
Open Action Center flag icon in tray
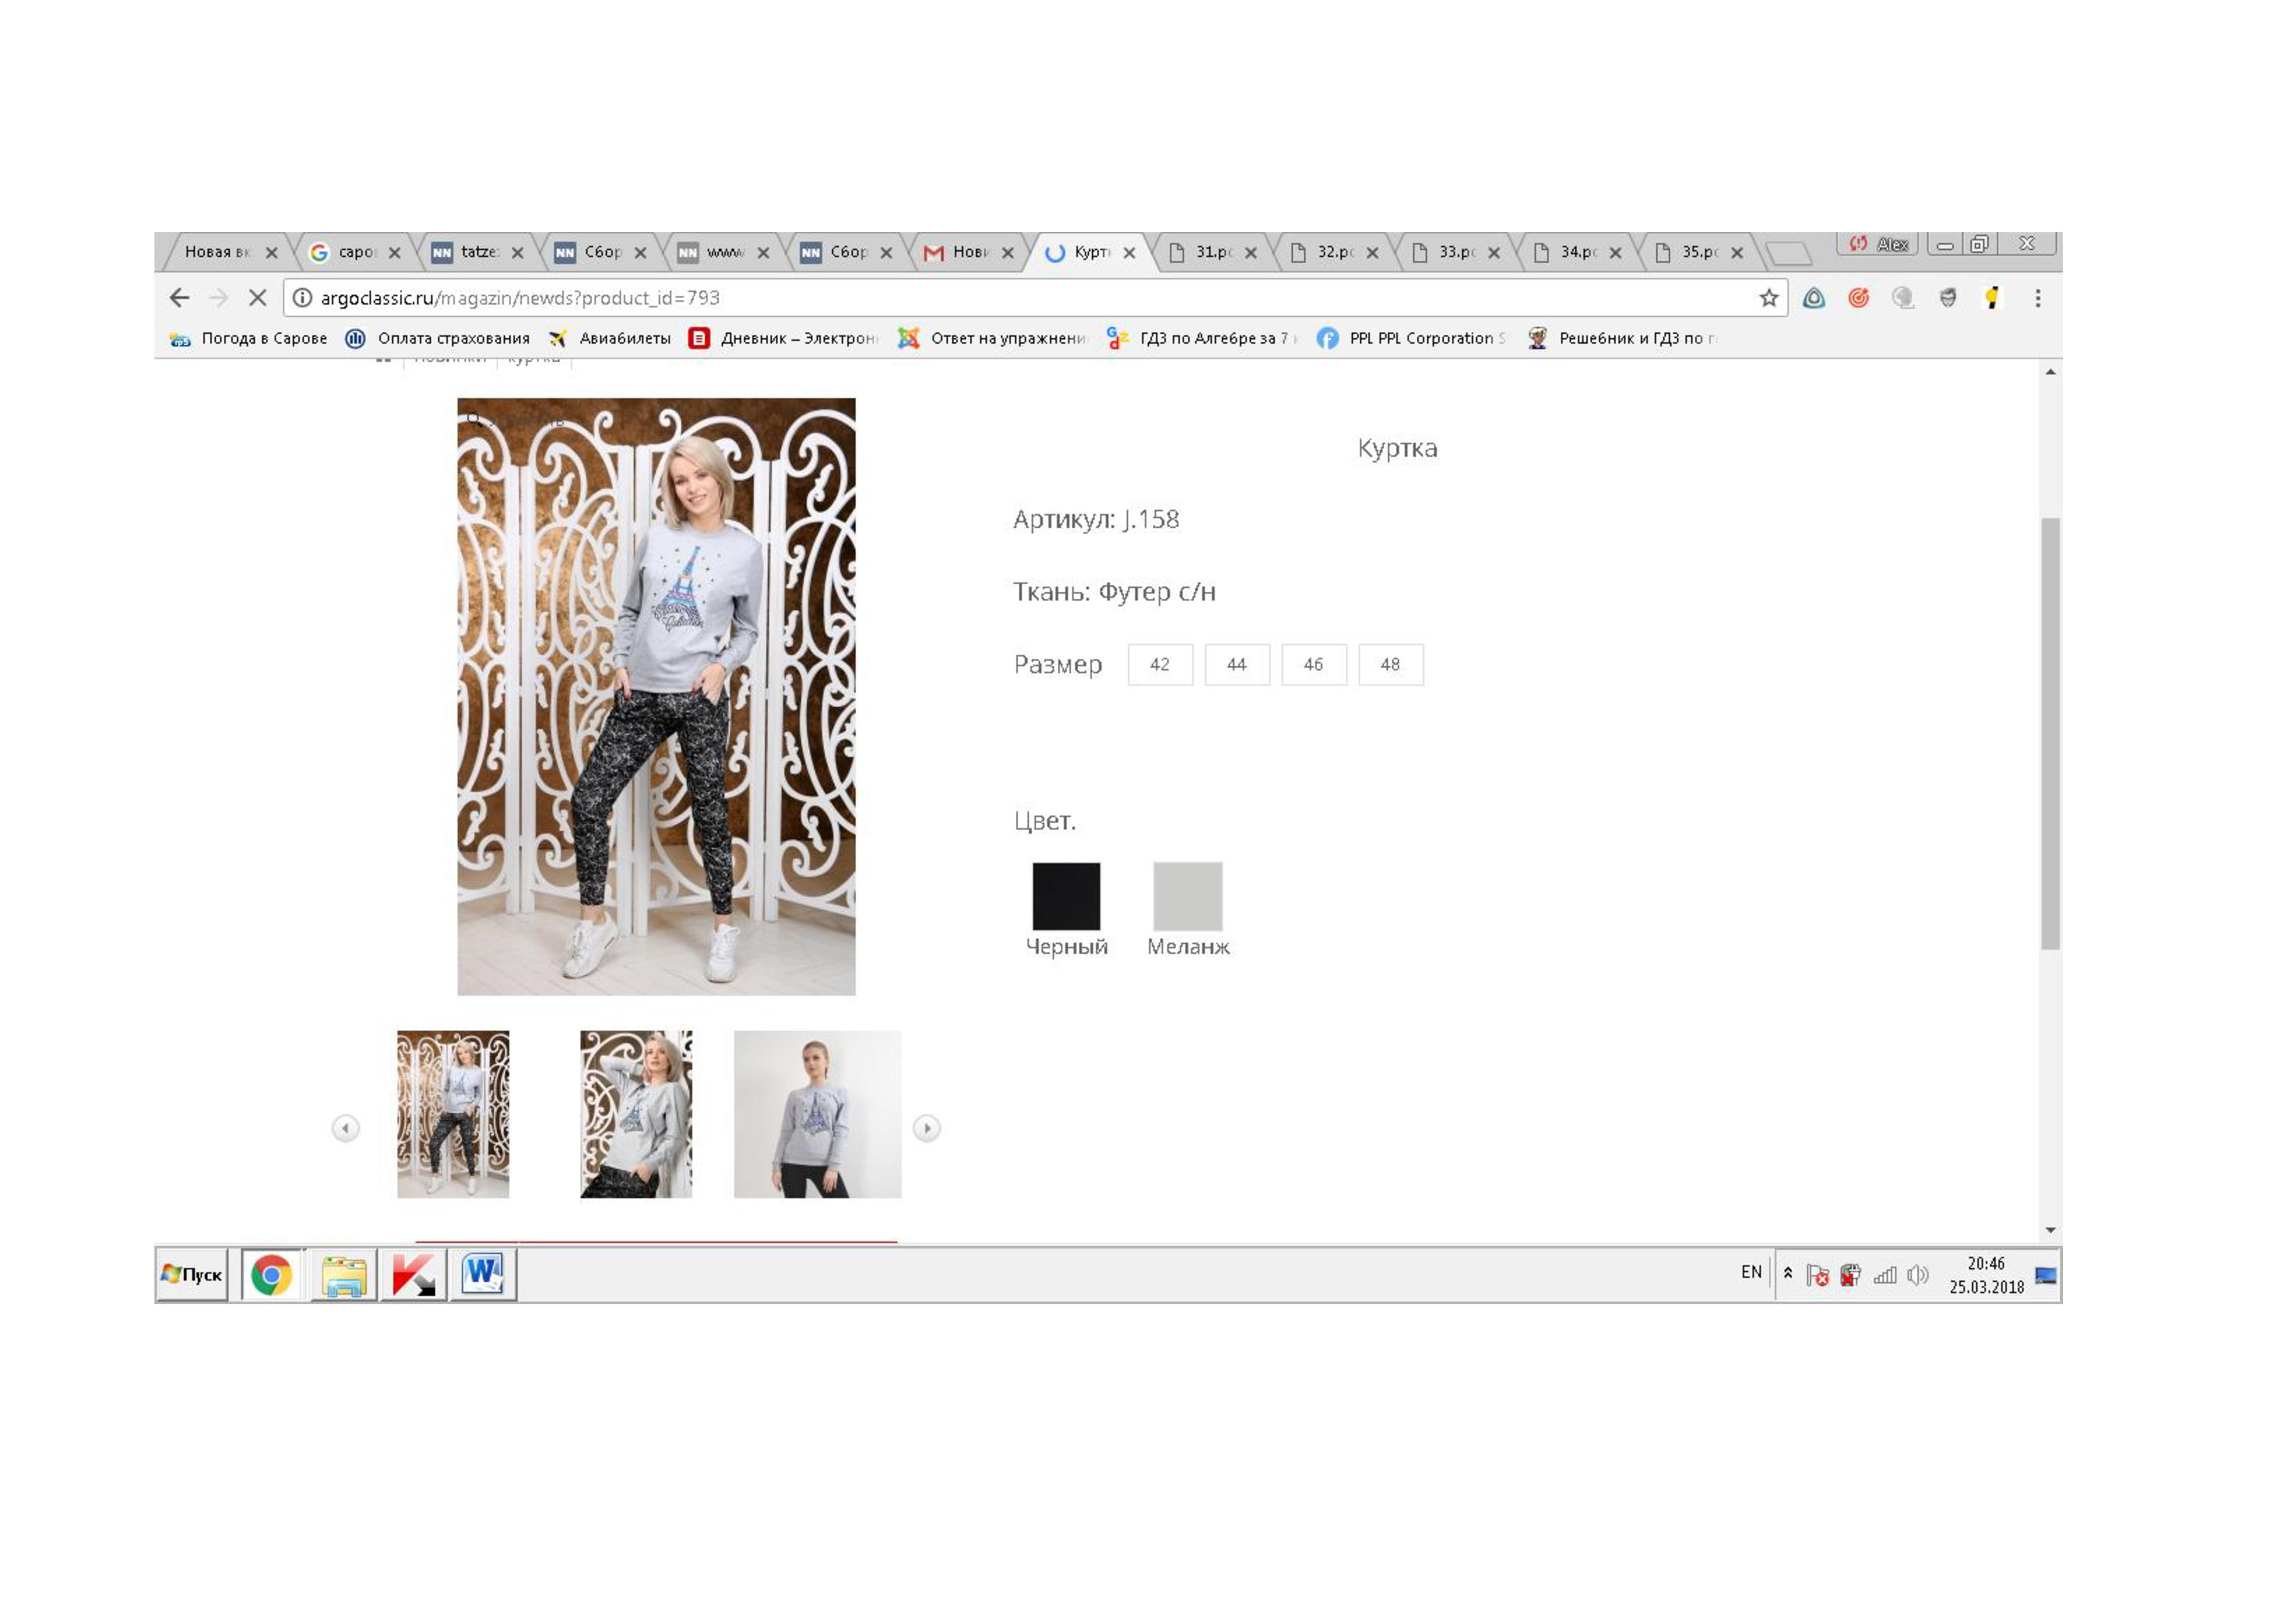1818,1275
